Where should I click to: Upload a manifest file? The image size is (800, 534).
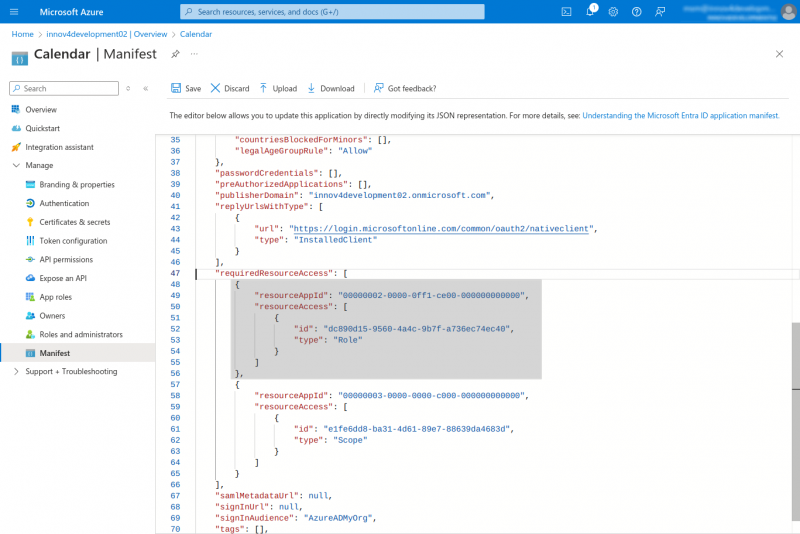(x=278, y=88)
